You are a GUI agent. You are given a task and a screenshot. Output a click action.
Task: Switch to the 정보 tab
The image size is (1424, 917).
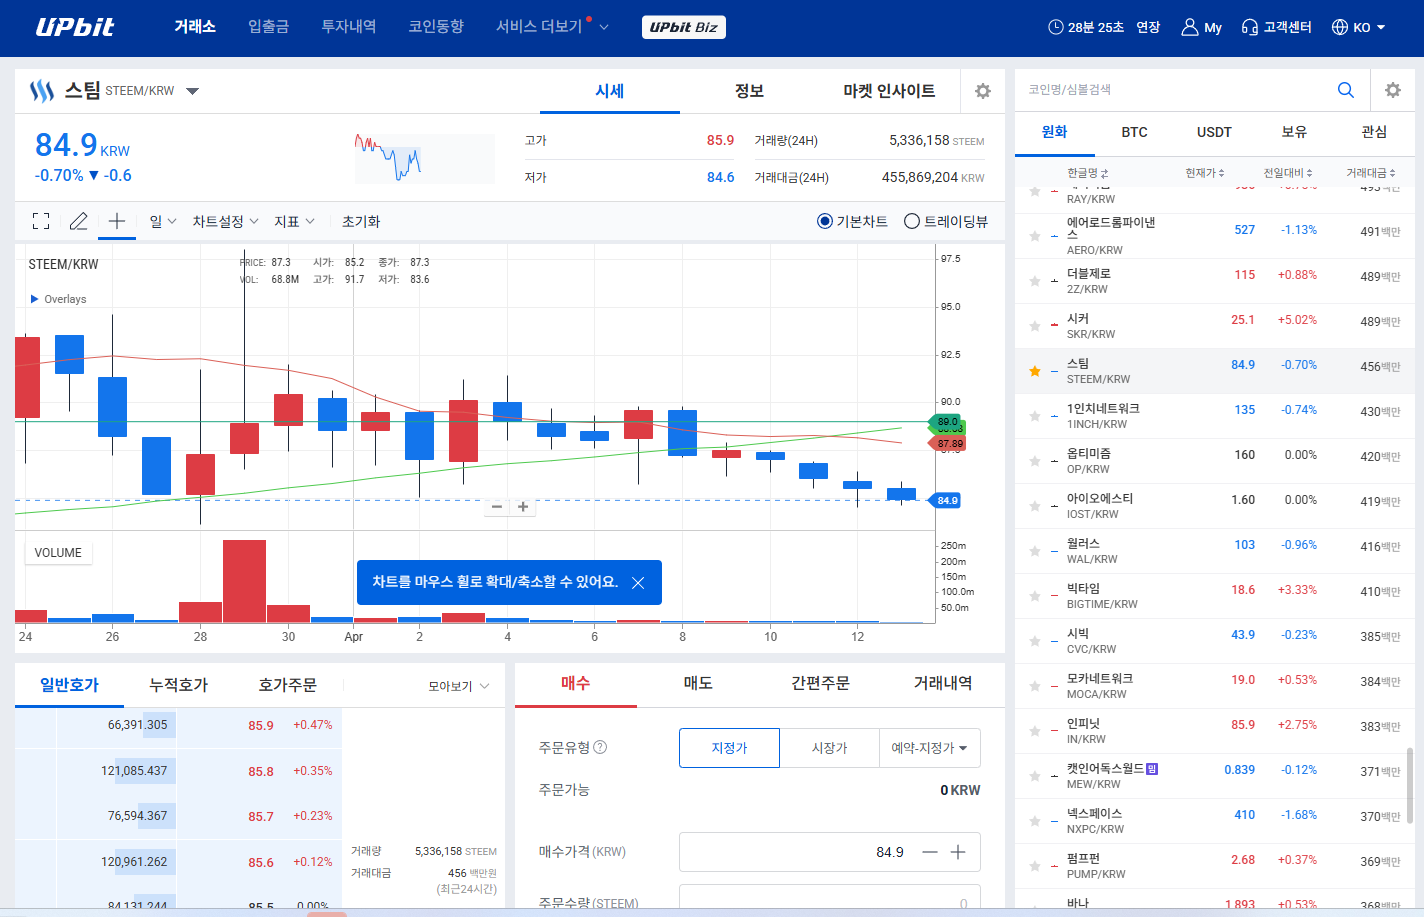(x=750, y=91)
